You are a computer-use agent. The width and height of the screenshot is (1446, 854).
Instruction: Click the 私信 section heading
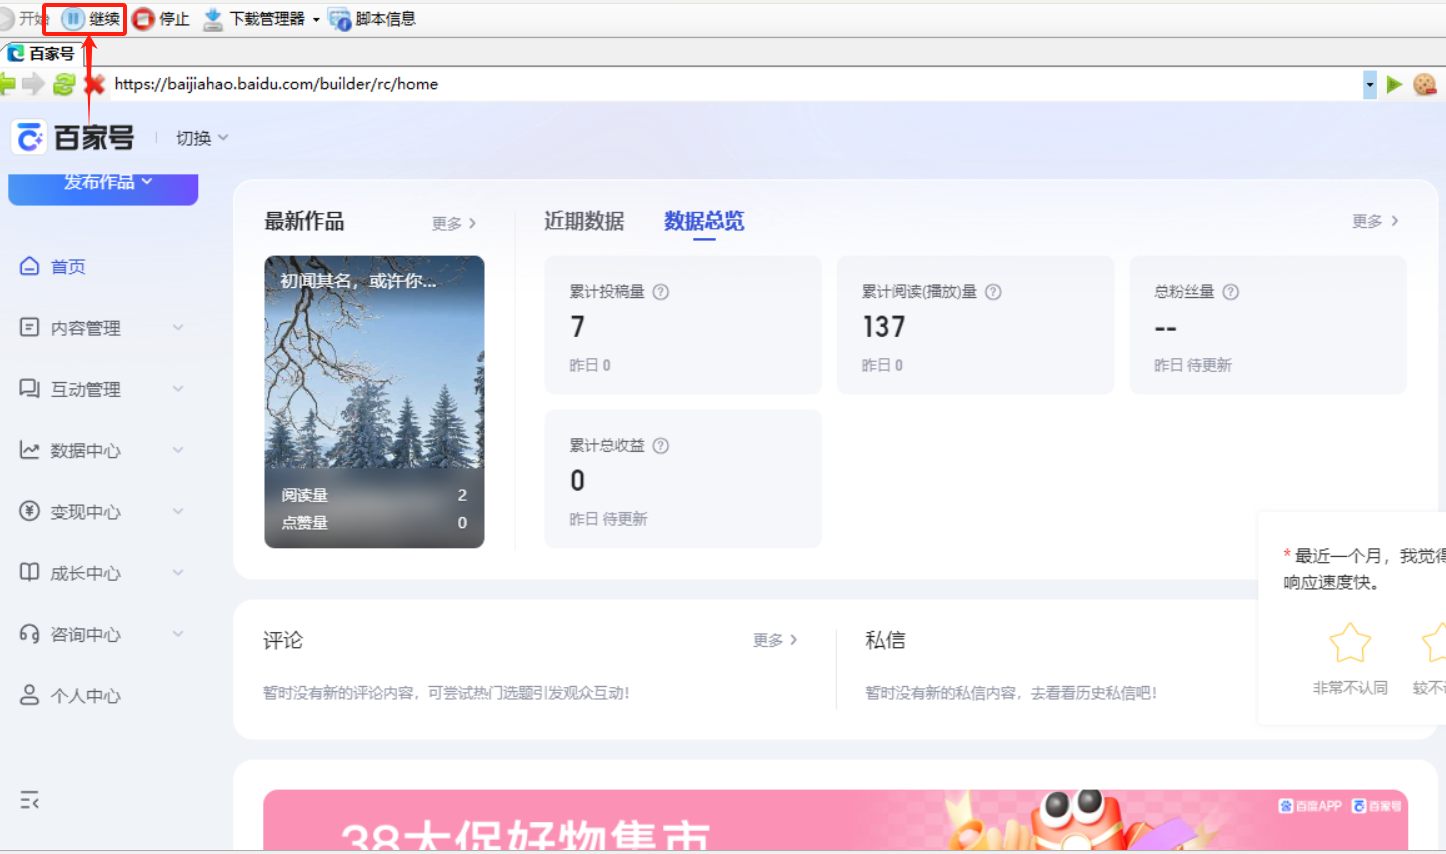click(885, 640)
